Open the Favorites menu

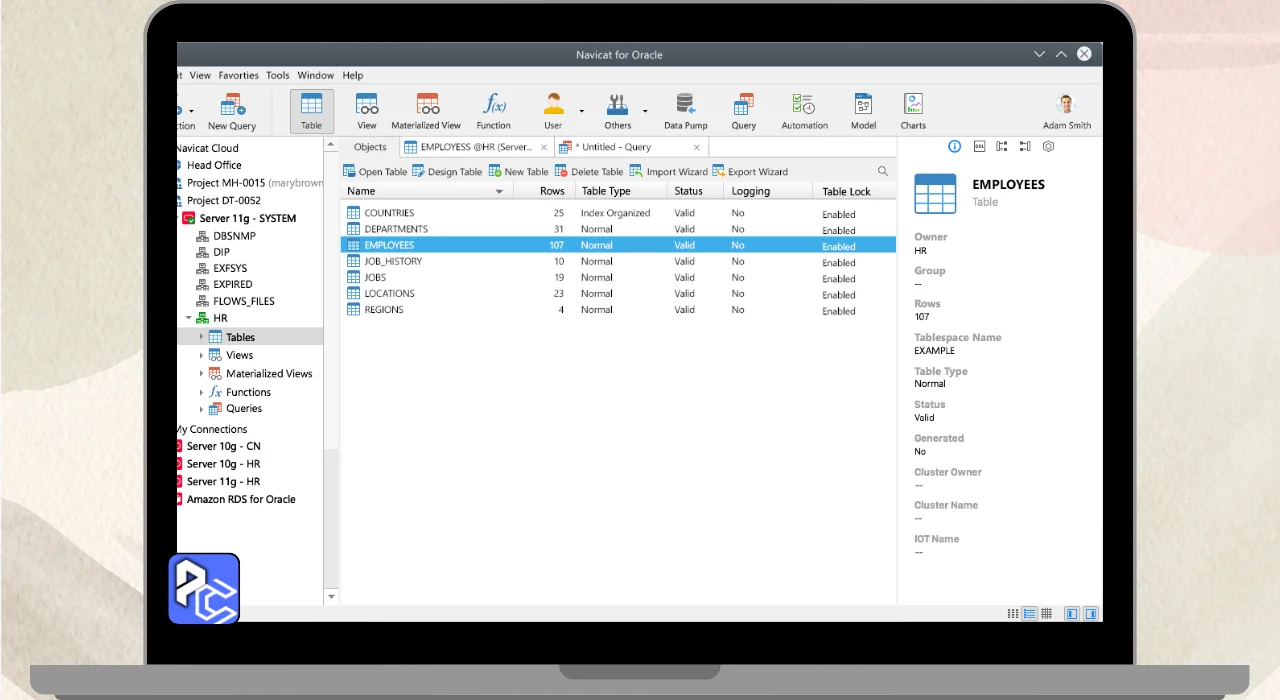tap(238, 75)
